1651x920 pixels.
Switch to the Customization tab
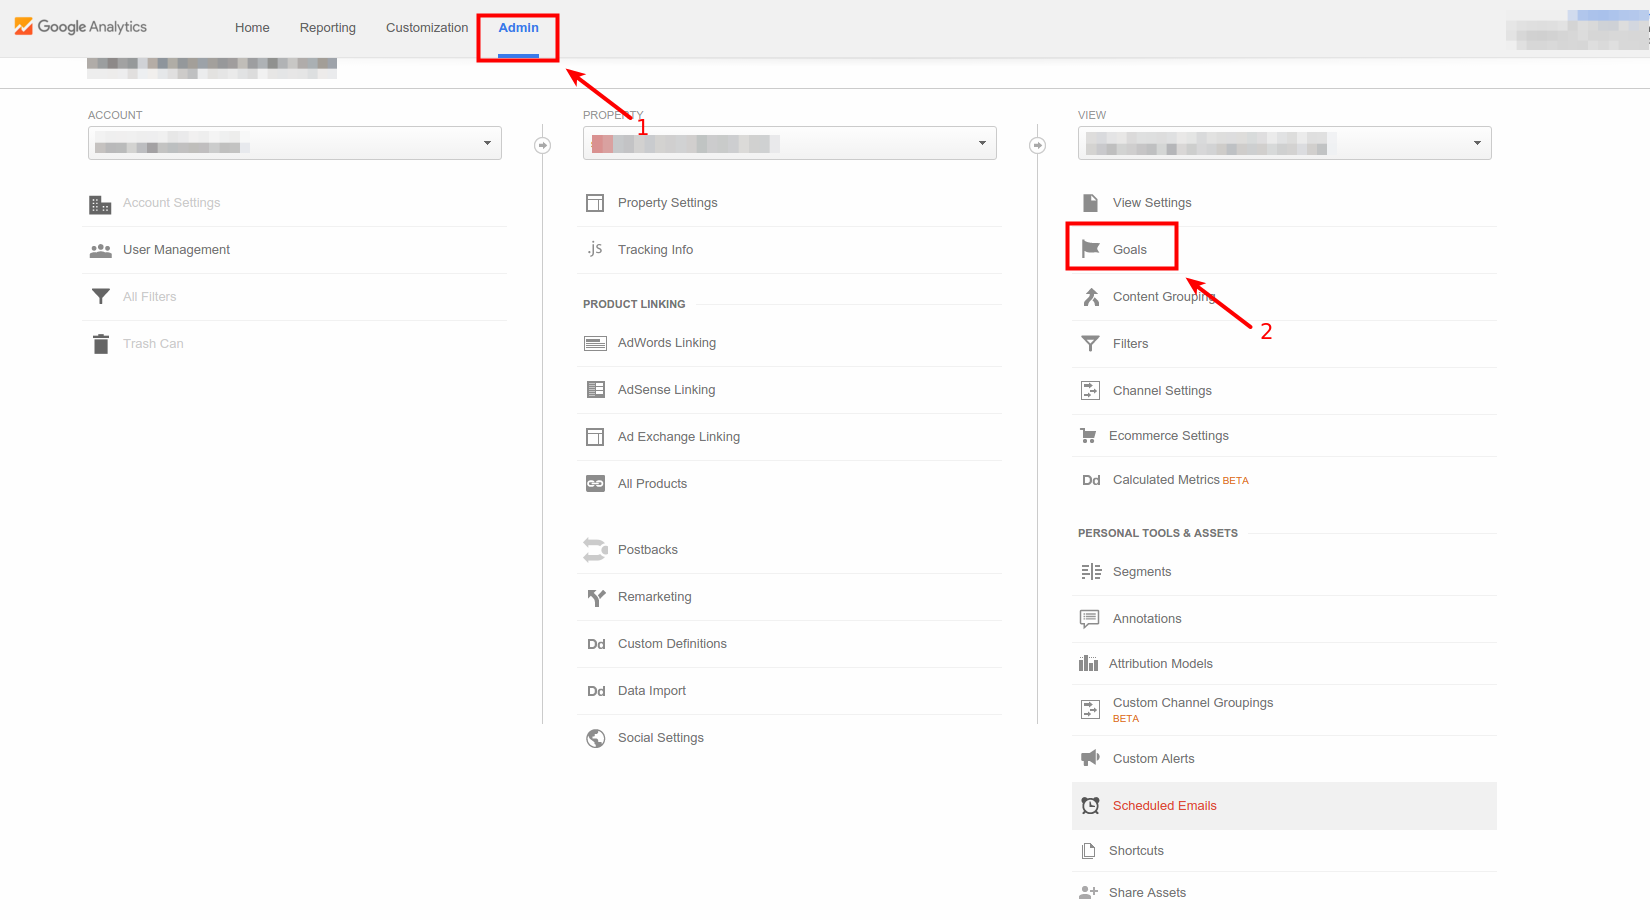coord(427,28)
